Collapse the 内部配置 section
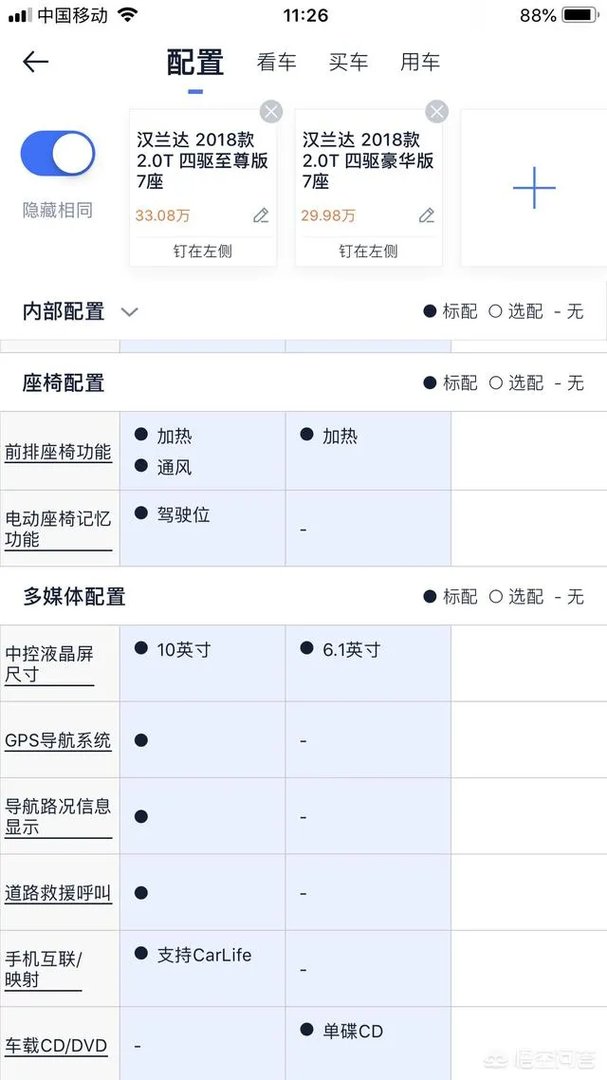The height and width of the screenshot is (1080, 607). (x=129, y=312)
